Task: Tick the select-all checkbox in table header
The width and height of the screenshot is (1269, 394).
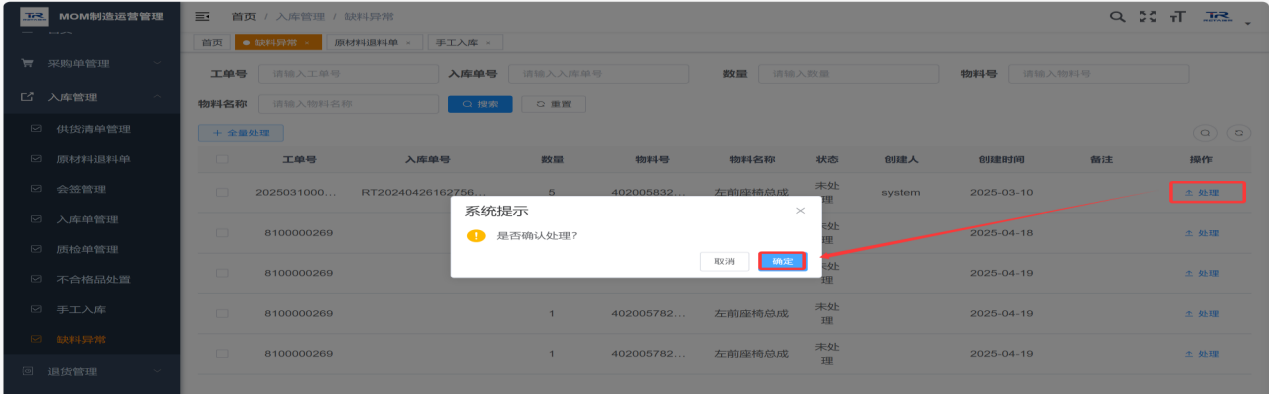Action: click(222, 159)
